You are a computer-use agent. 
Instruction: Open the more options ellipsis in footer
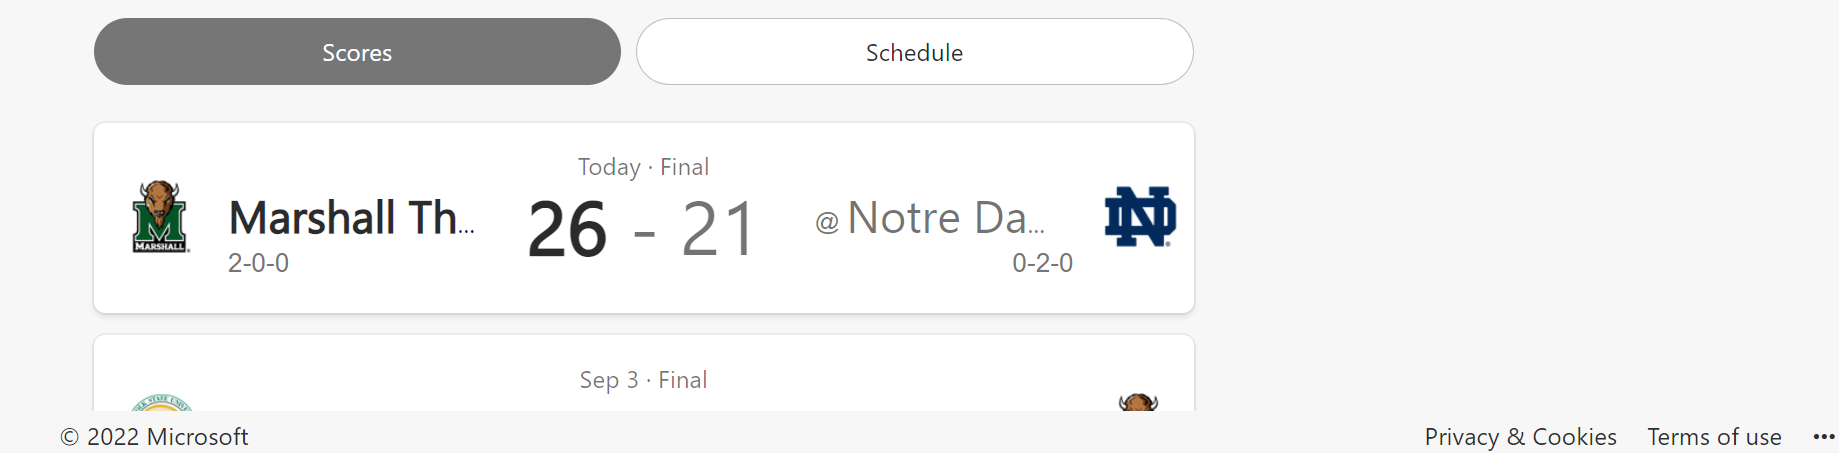pos(1823,437)
